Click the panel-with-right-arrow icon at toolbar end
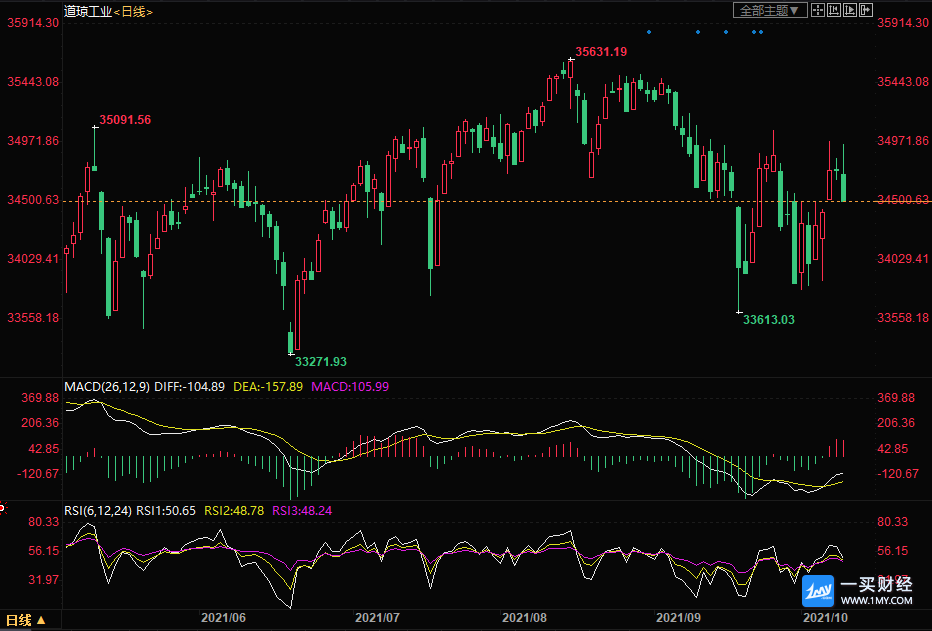 (866, 10)
